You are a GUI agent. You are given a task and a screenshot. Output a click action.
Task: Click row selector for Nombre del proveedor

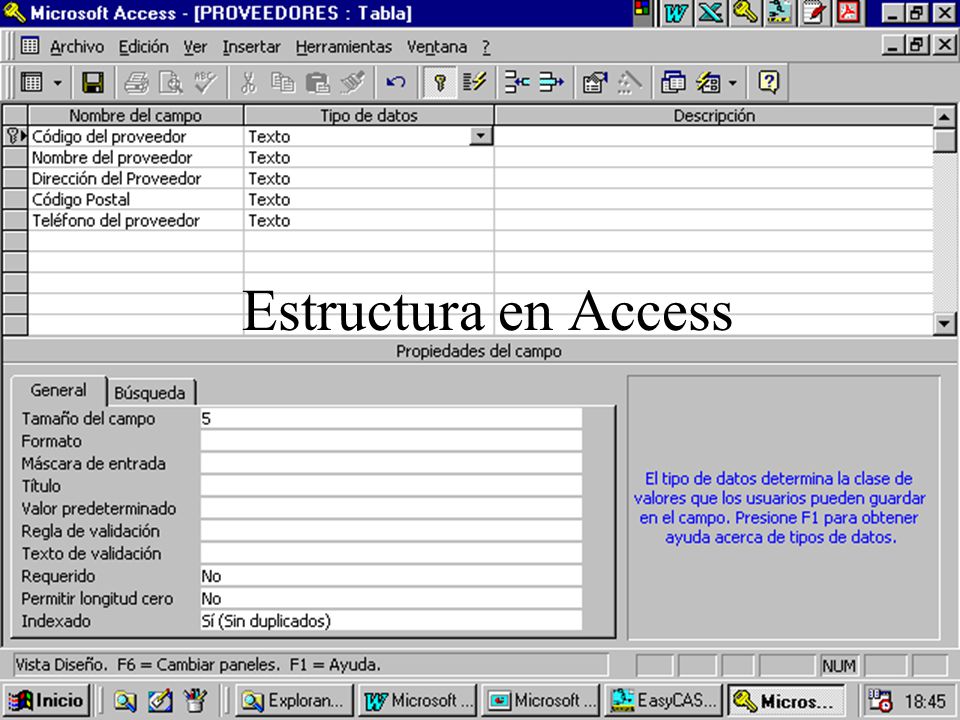click(15, 157)
